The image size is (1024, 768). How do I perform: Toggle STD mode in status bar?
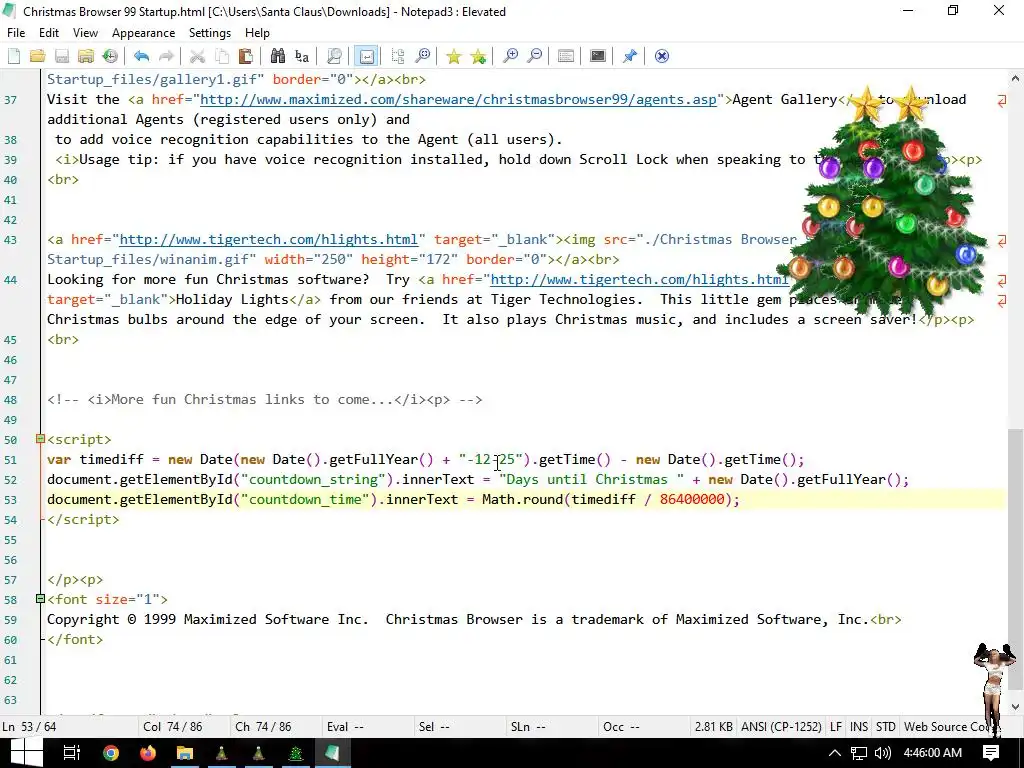tap(886, 727)
